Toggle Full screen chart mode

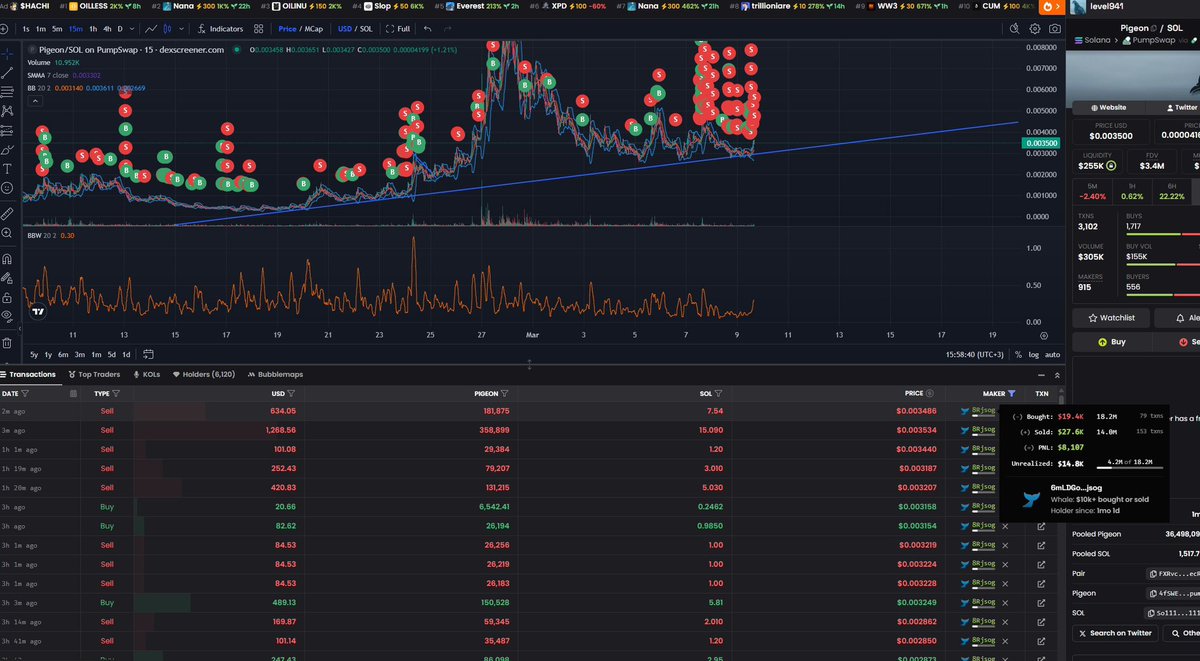398,29
